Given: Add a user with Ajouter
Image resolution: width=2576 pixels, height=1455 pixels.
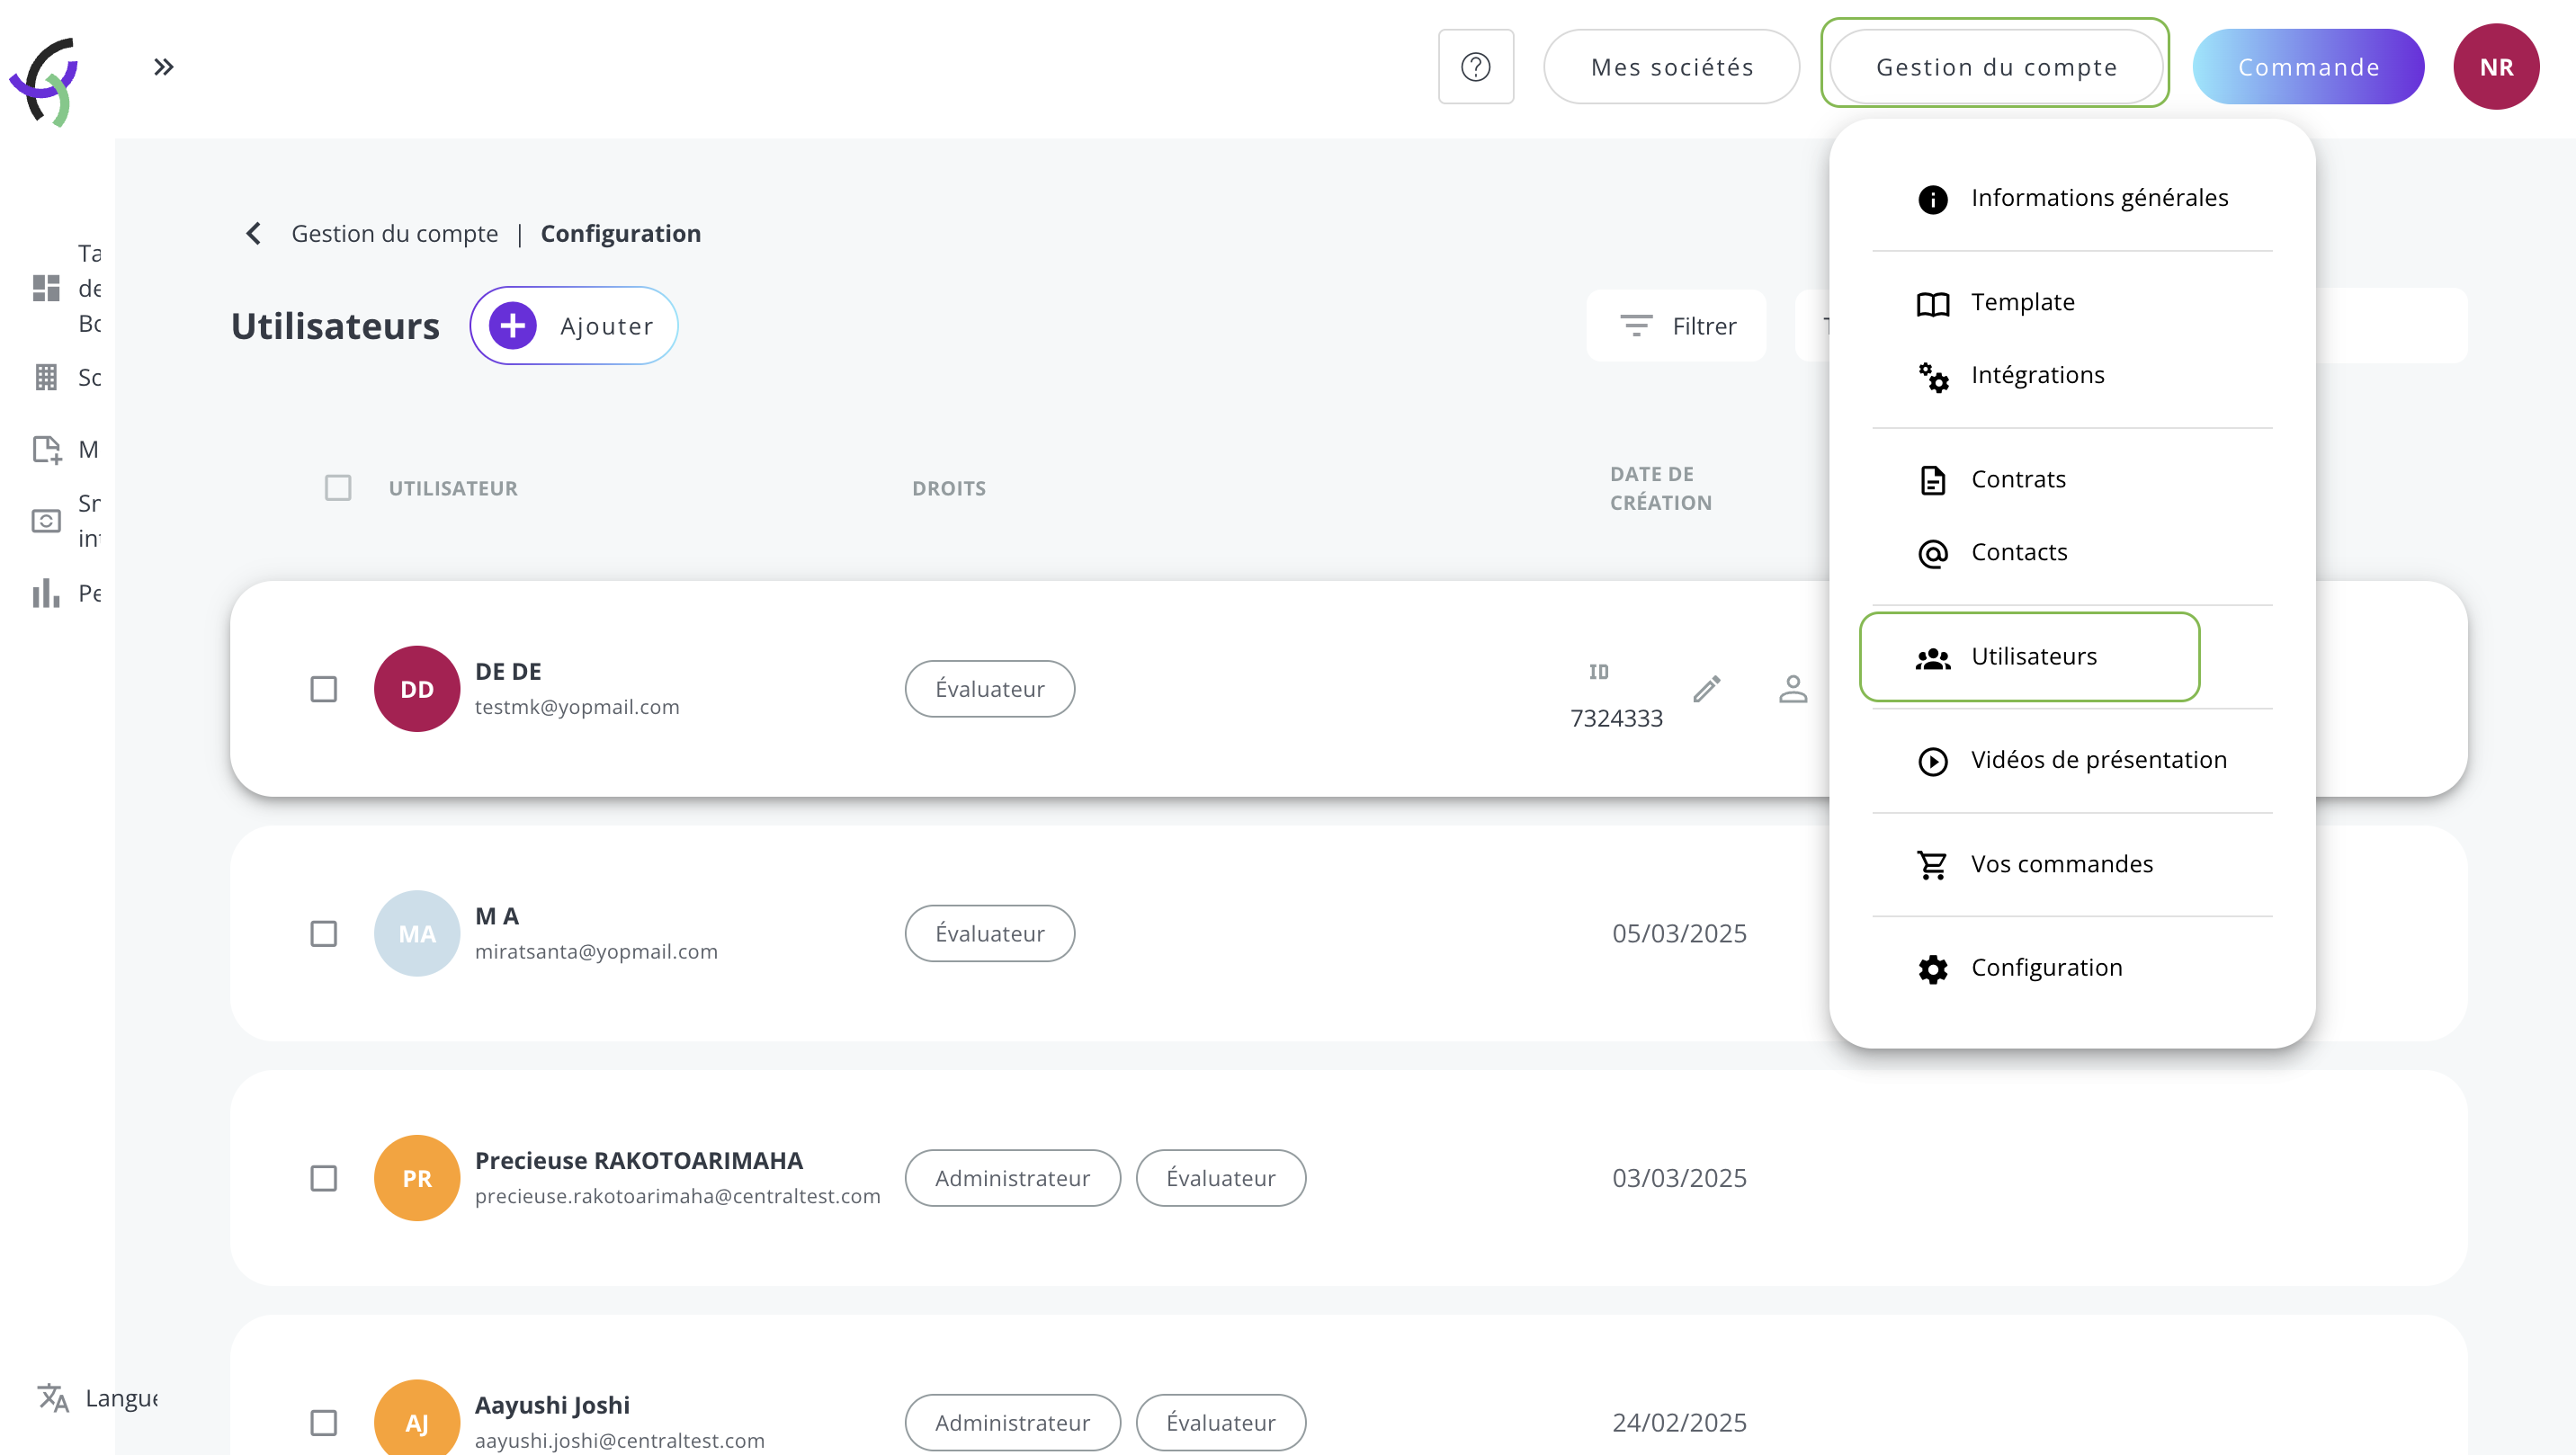Looking at the screenshot, I should [574, 326].
